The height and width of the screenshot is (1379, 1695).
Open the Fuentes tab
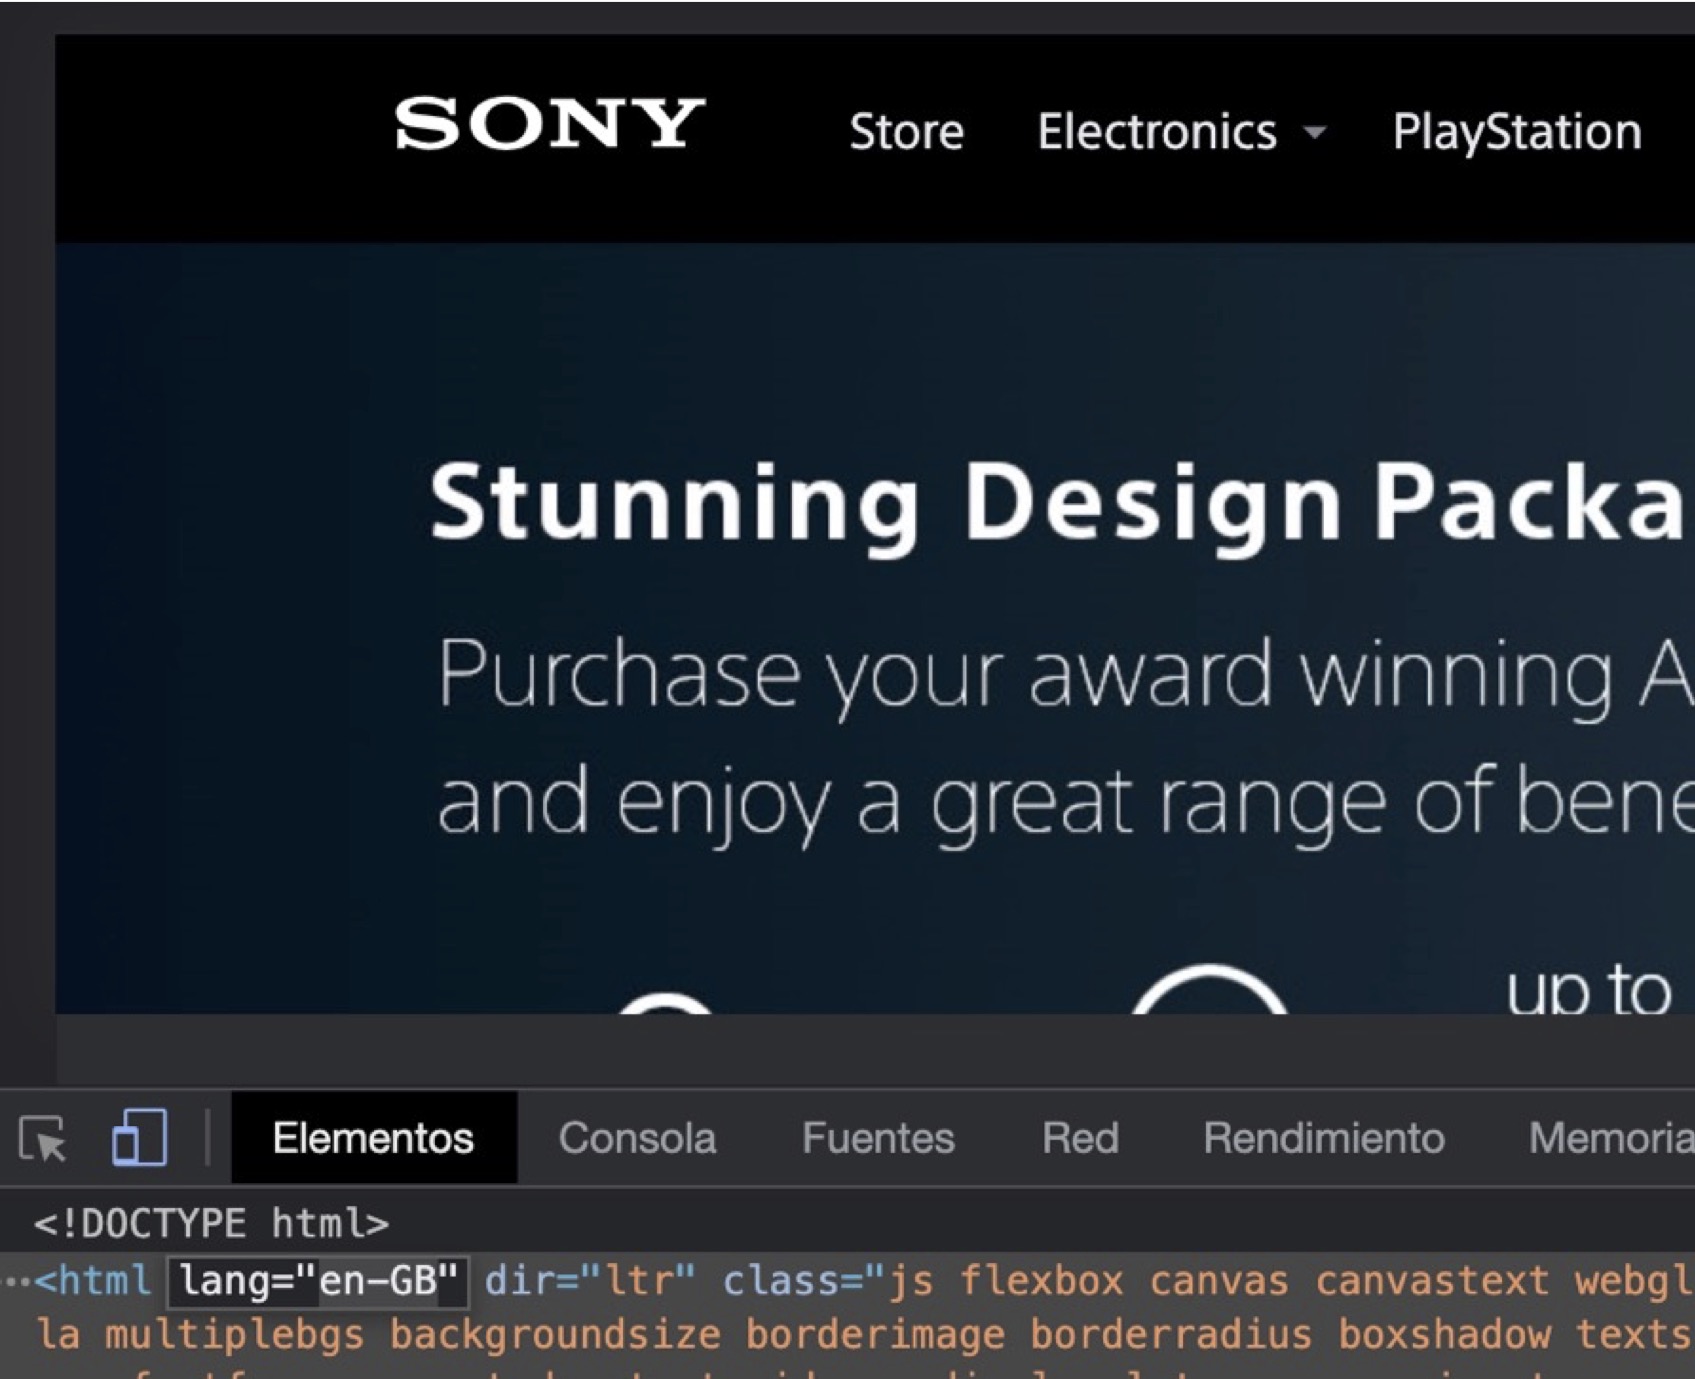pyautogui.click(x=878, y=1138)
